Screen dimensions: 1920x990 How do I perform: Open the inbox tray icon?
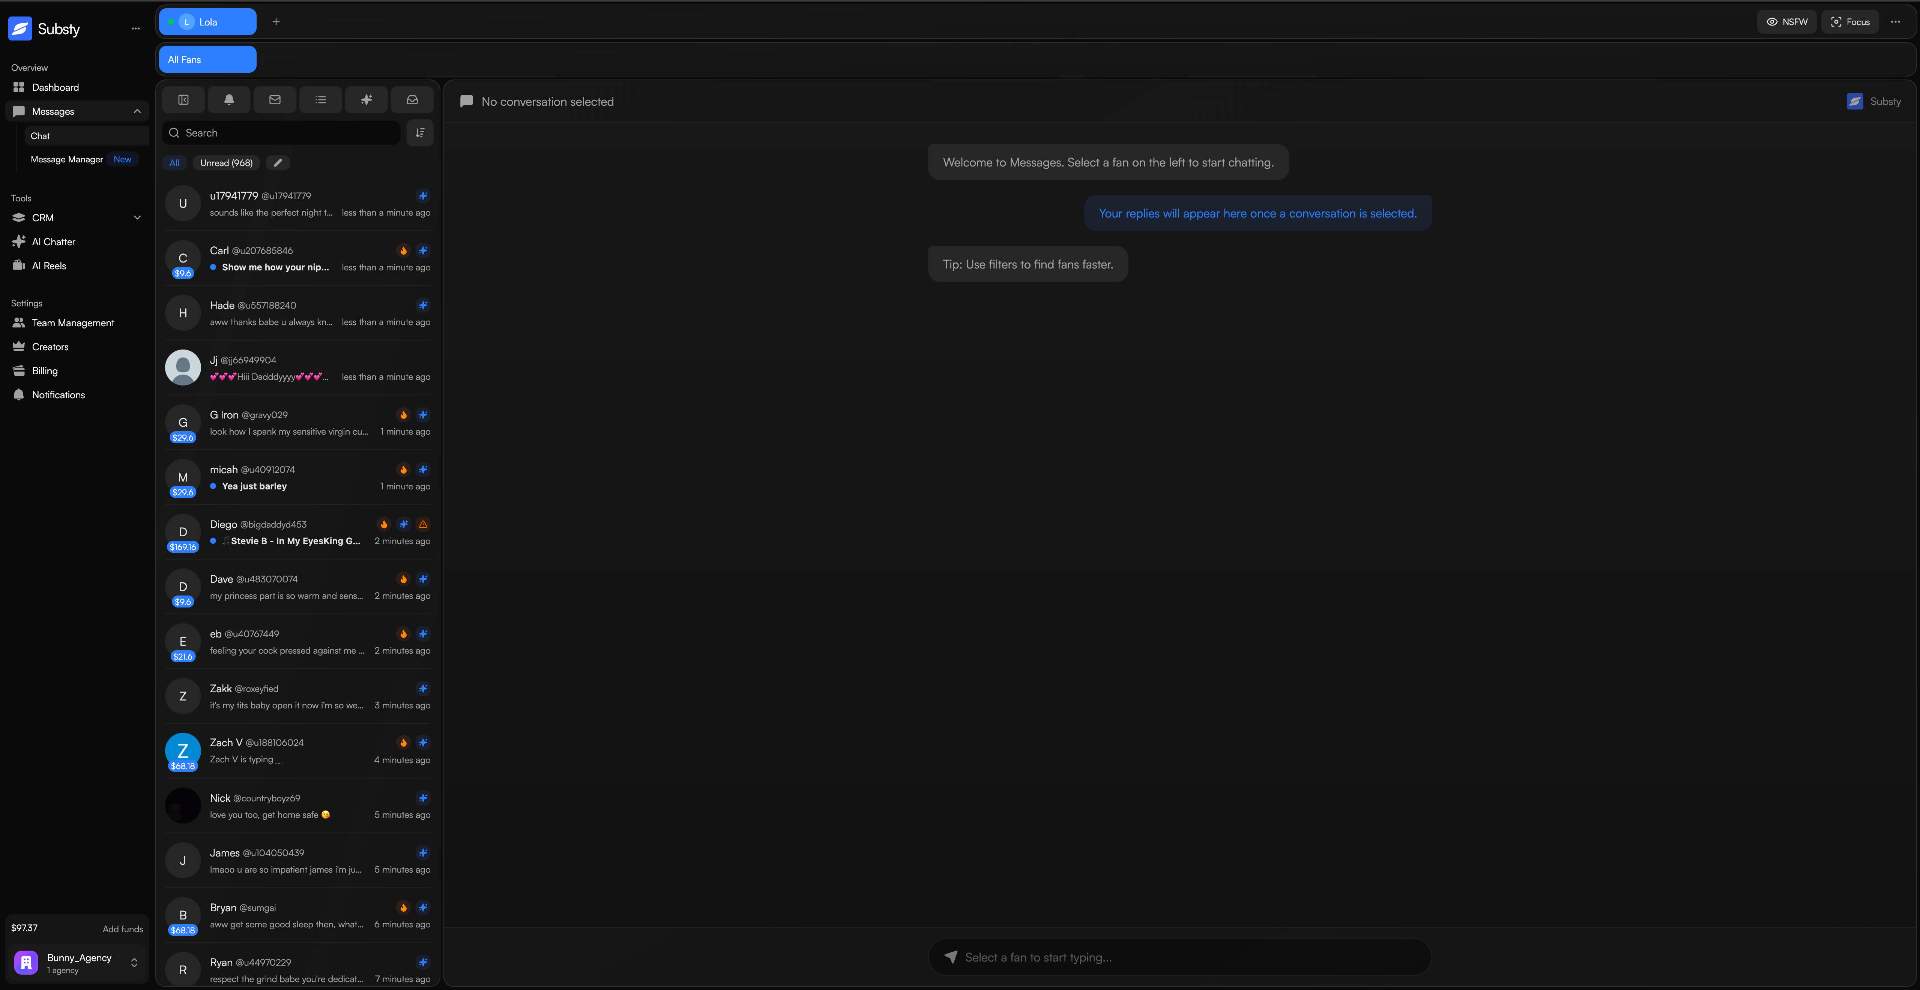point(412,100)
